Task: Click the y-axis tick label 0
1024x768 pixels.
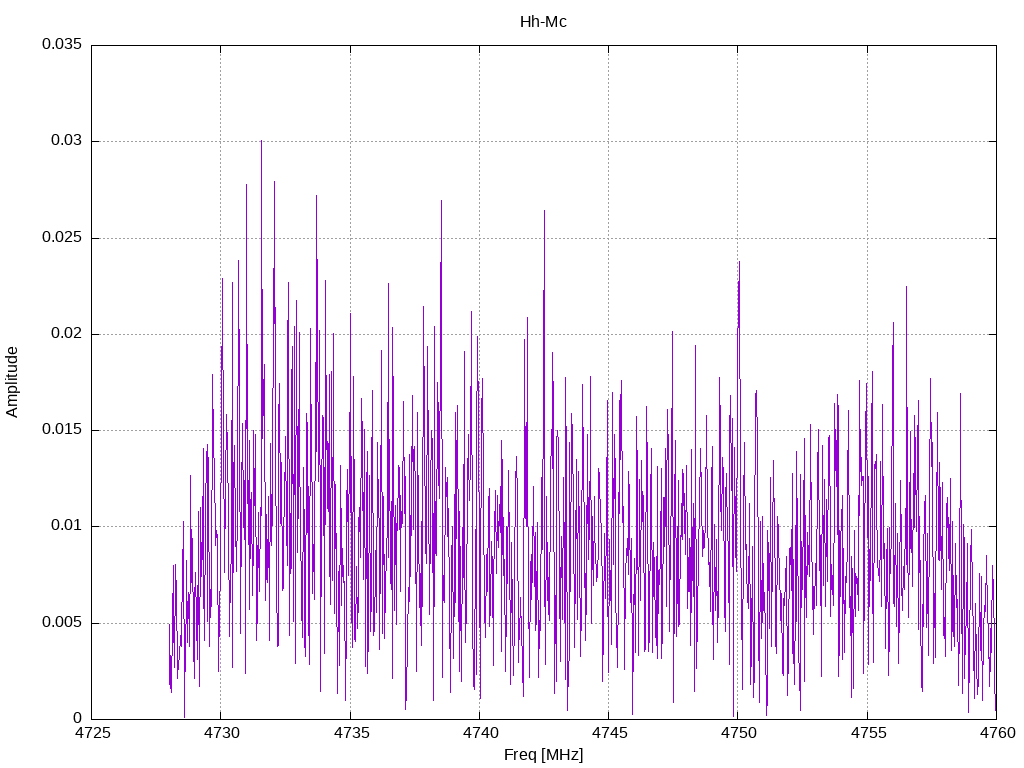Action: (78, 718)
